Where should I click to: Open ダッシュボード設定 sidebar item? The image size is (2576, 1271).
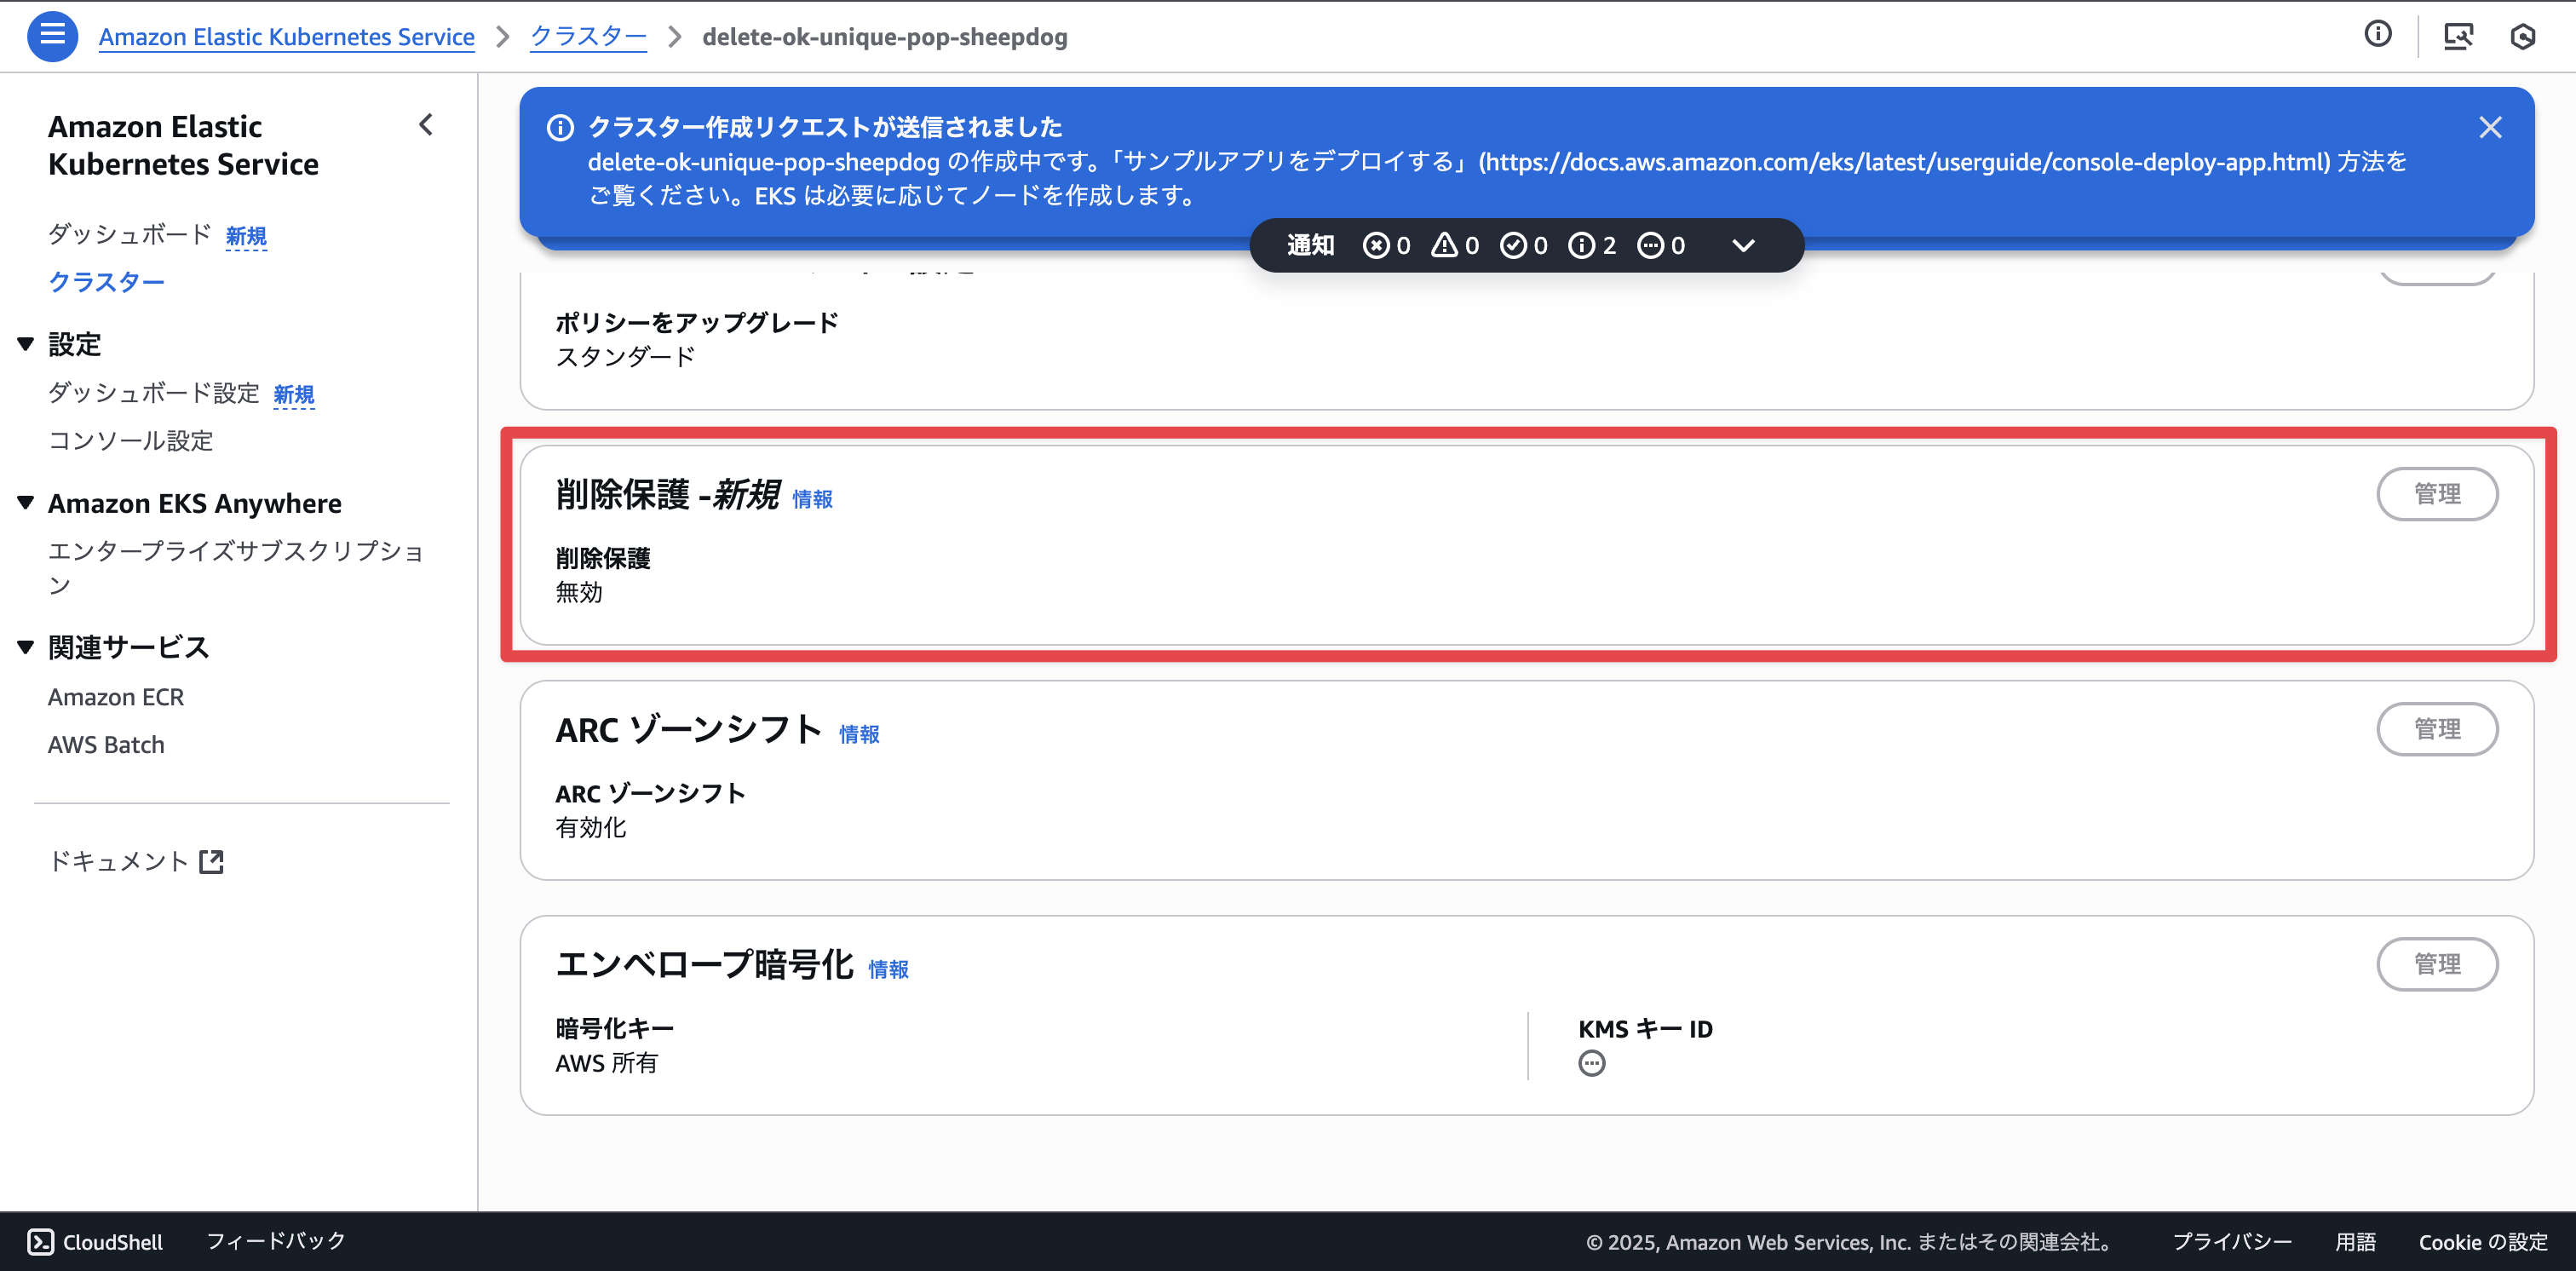154,393
